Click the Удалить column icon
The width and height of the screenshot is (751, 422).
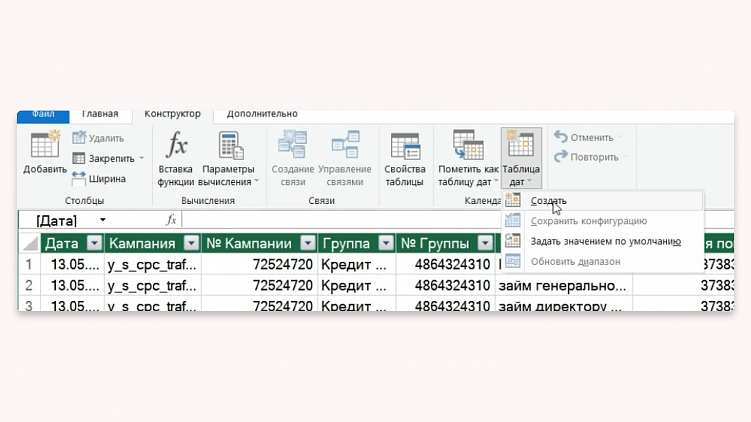pos(79,138)
